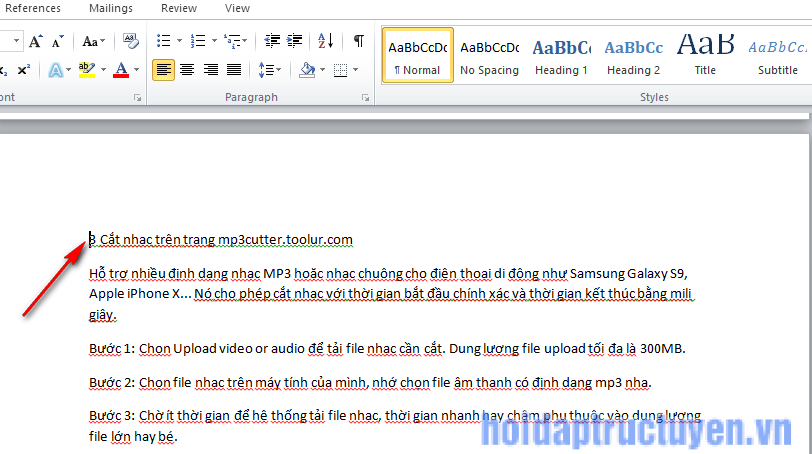Center-align the text
The height and width of the screenshot is (454, 812).
187,70
